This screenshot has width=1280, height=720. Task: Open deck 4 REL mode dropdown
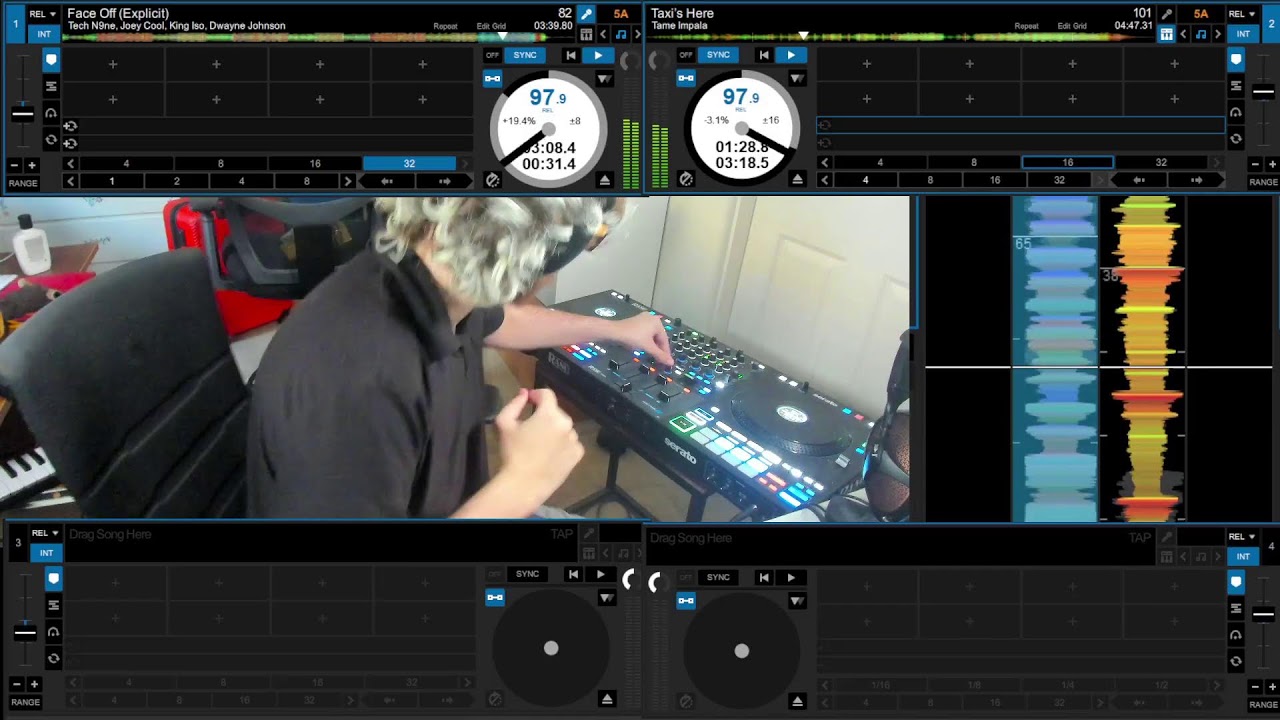[x=1243, y=537]
